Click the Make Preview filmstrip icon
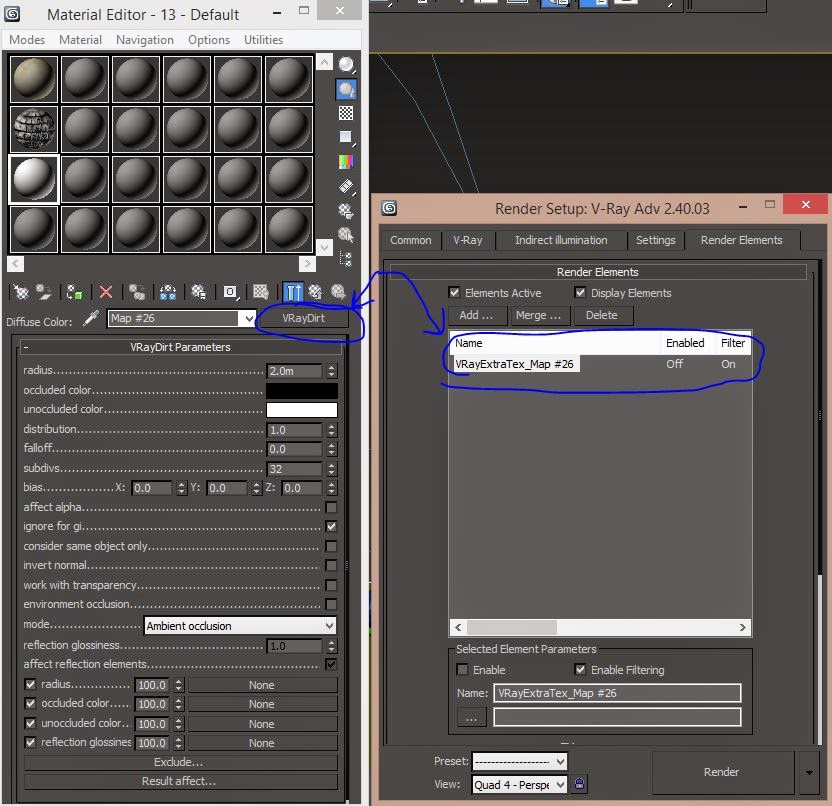Image resolution: width=832 pixels, height=806 pixels. 346,186
